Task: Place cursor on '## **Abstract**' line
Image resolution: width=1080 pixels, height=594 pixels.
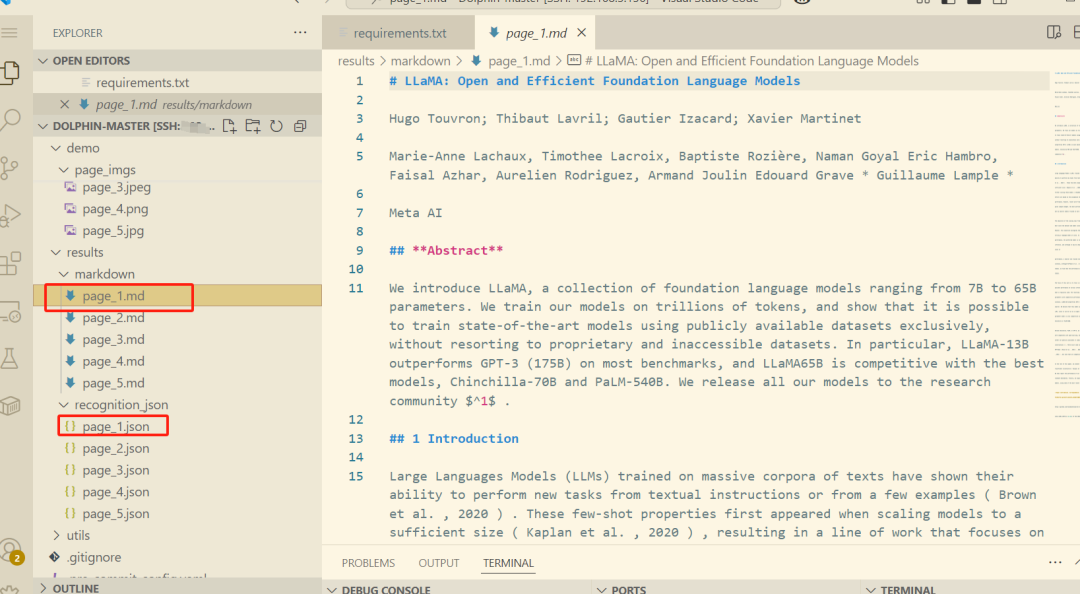Action: click(x=446, y=251)
